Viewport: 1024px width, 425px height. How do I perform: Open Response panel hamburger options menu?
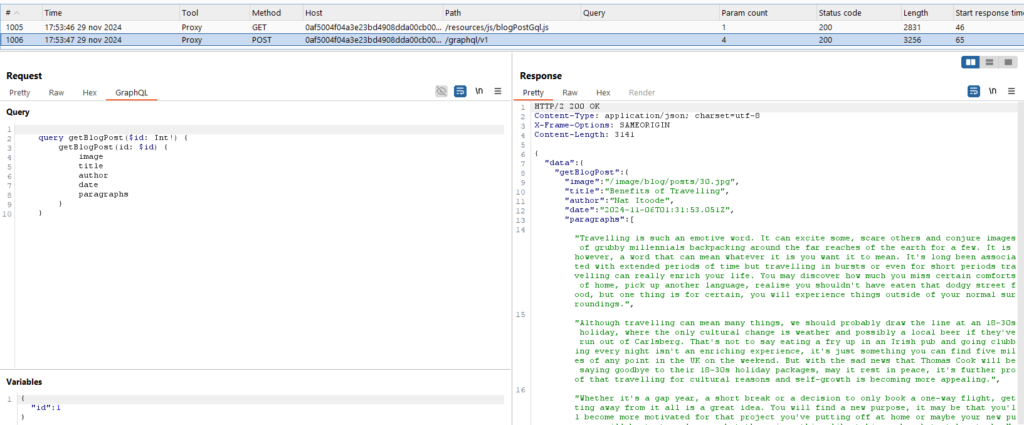[x=1012, y=91]
